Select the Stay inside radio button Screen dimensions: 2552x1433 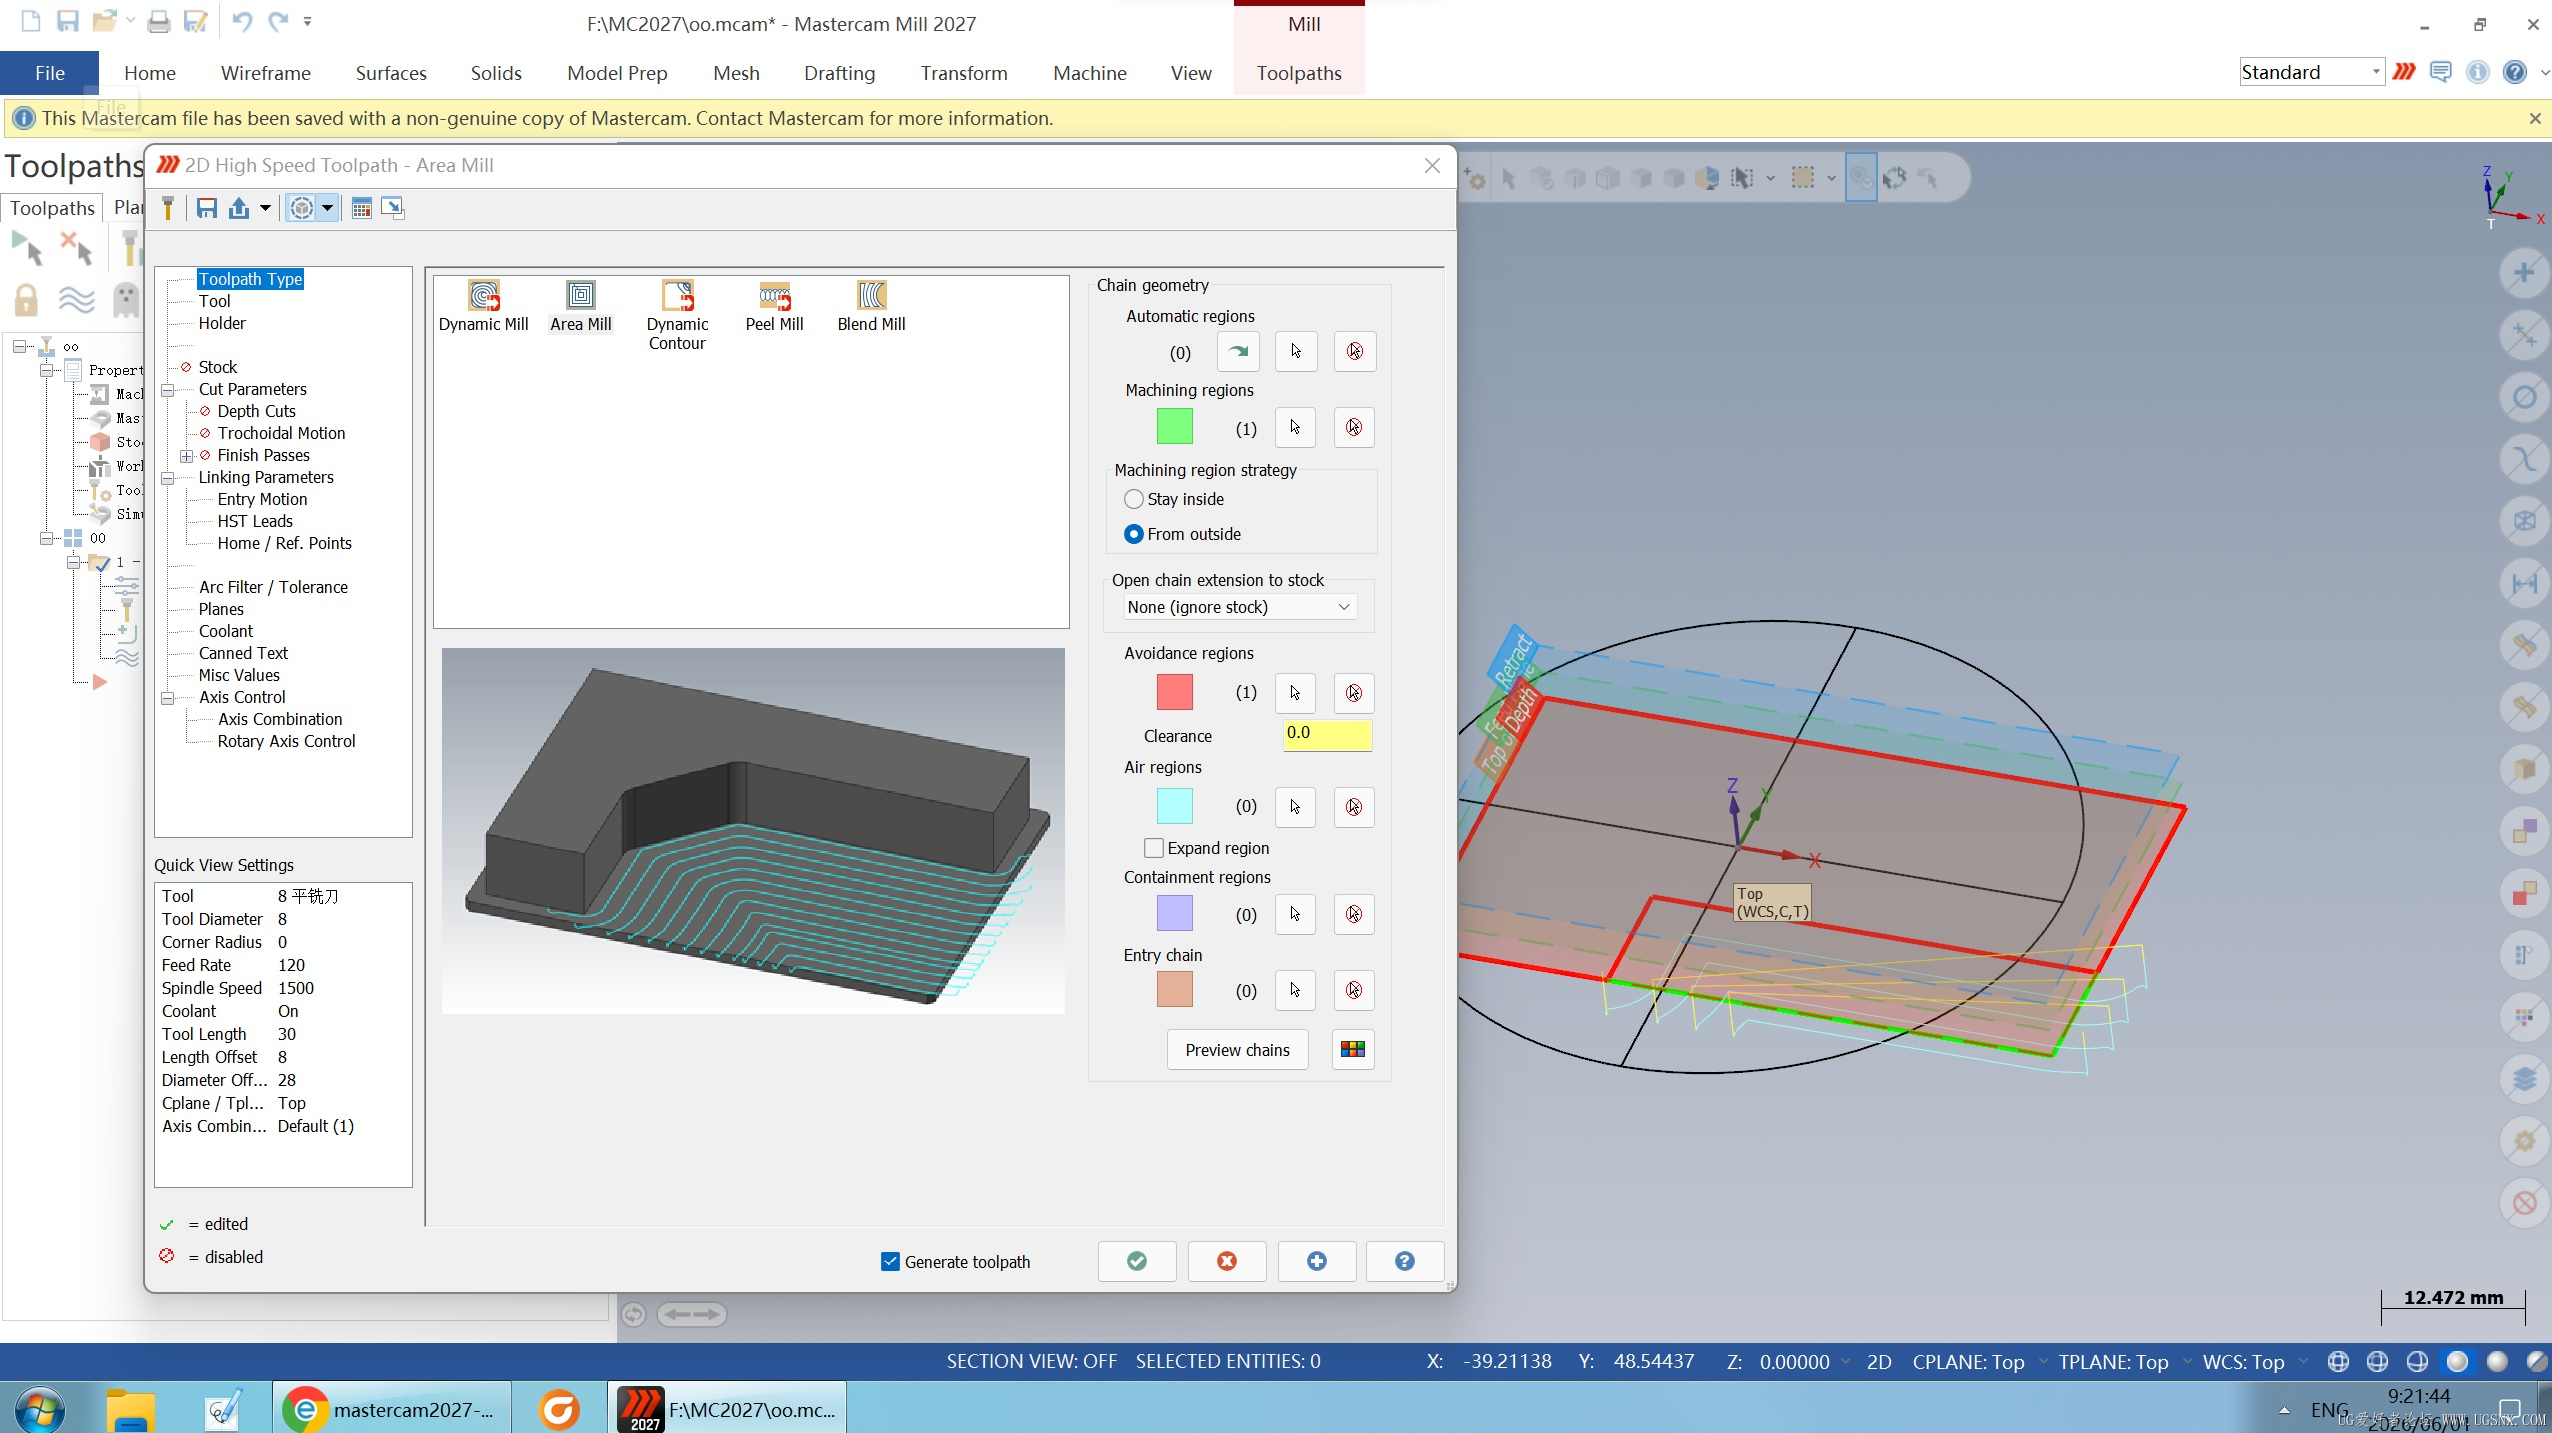(x=1134, y=499)
